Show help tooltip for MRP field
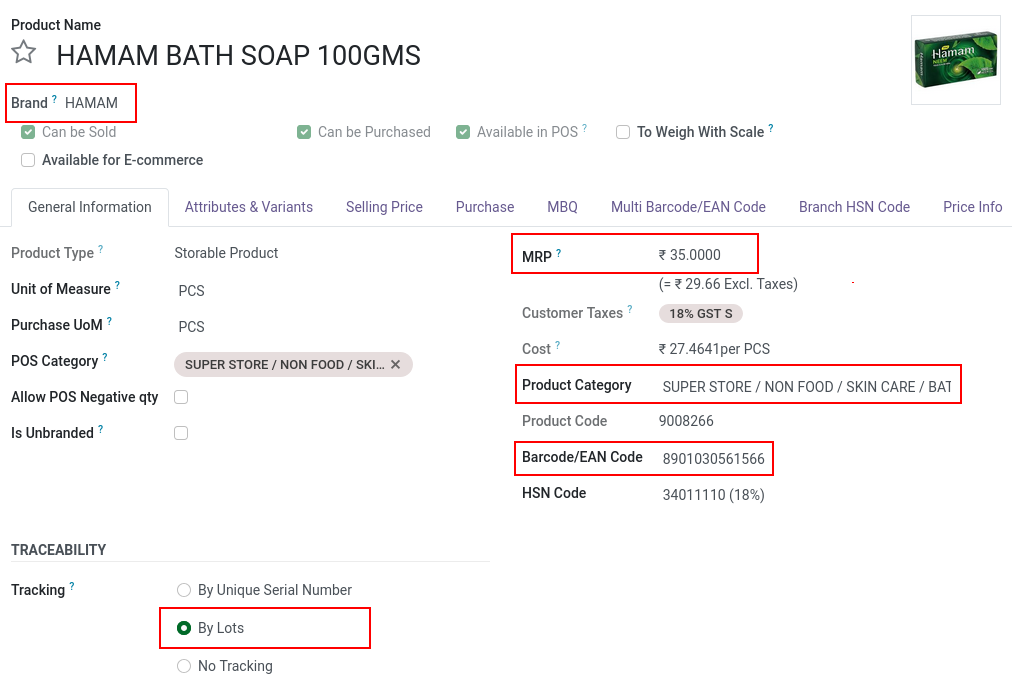Screen dimensions: 1012x682 pyautogui.click(x=558, y=253)
